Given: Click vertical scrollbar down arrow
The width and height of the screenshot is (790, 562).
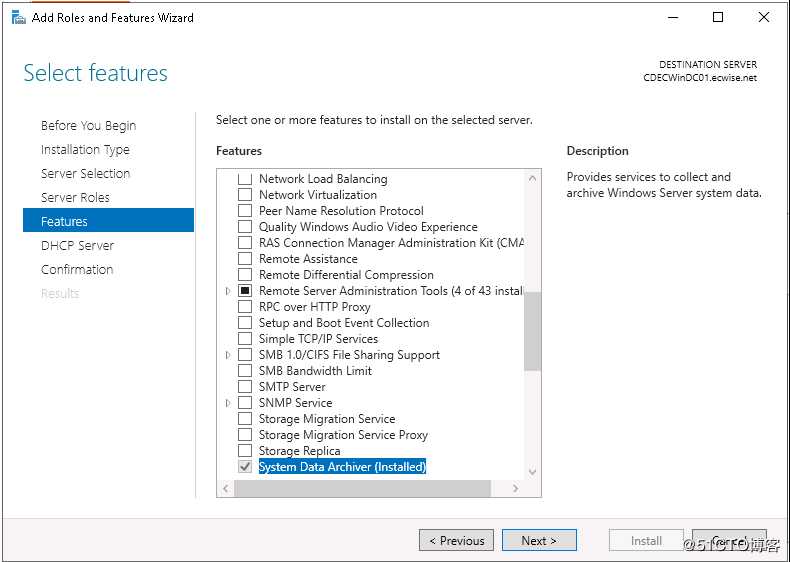Looking at the screenshot, I should pos(532,472).
